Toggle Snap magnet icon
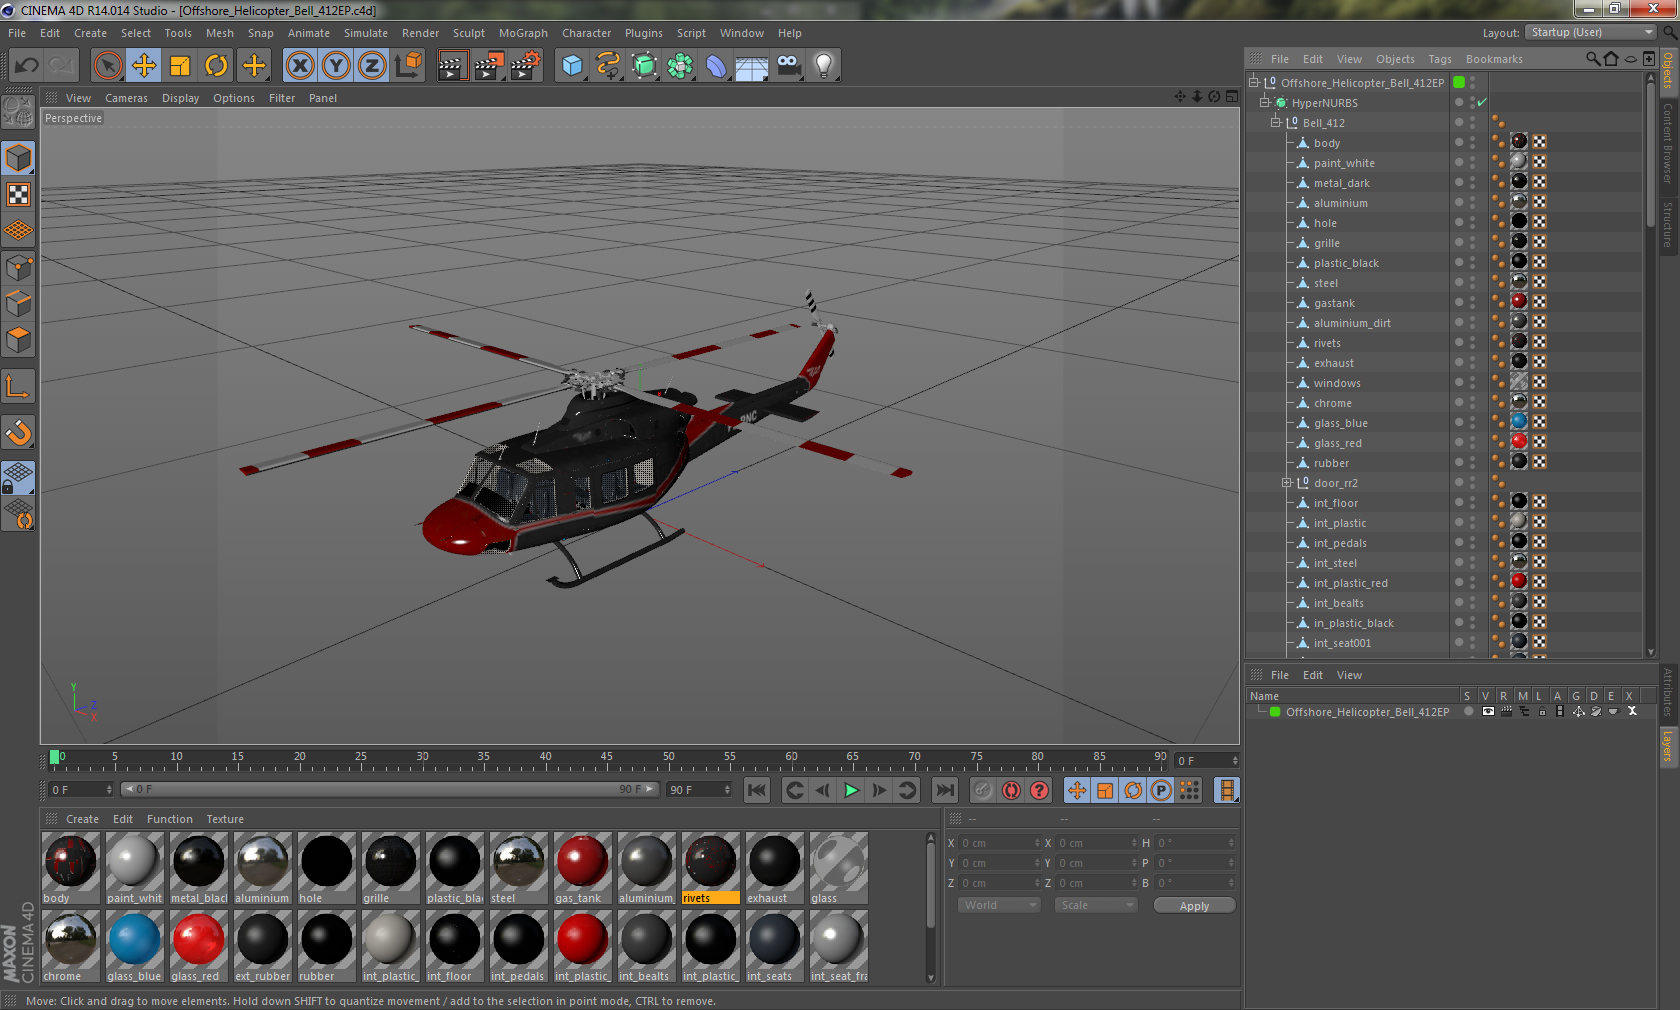 point(18,432)
